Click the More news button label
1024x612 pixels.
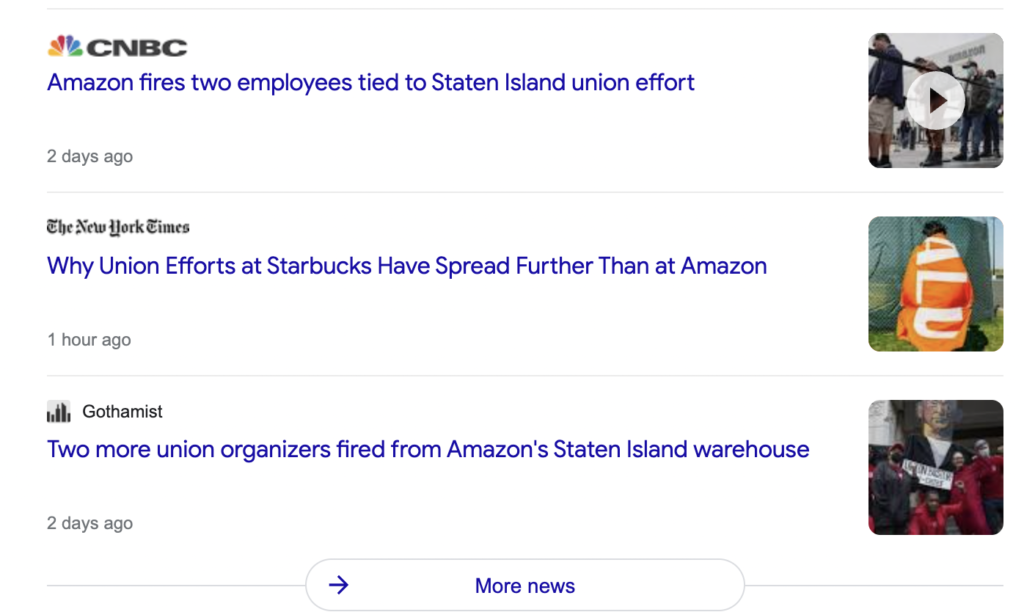525,586
